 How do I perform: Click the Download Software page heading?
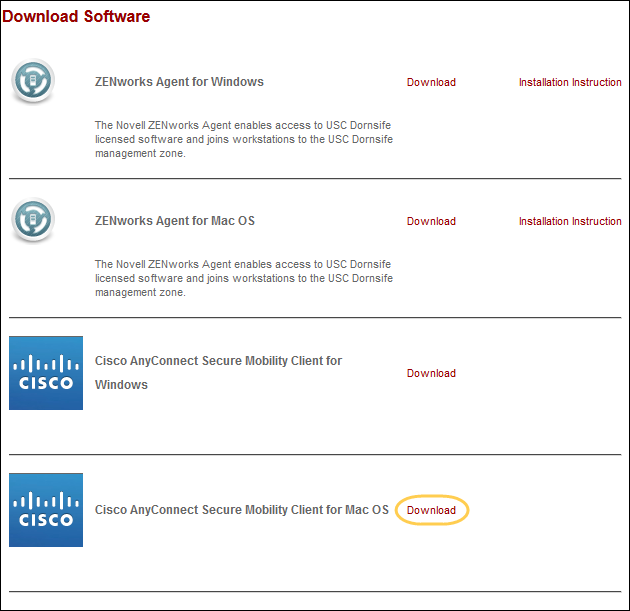[x=76, y=16]
